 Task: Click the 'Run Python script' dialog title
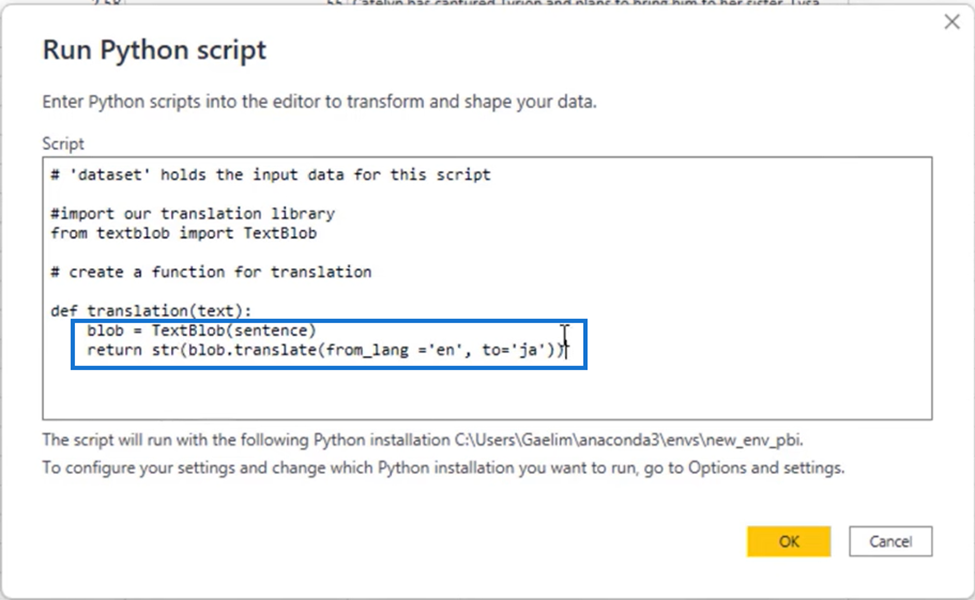click(x=154, y=50)
